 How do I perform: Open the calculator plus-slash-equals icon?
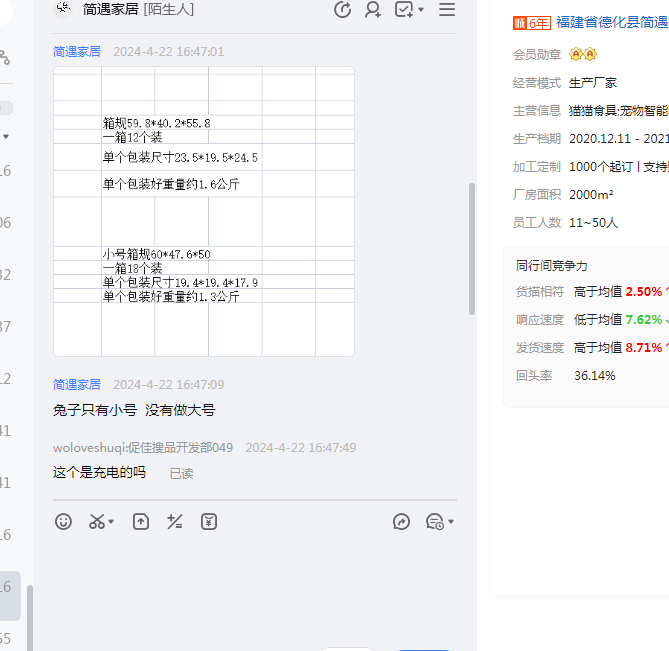(x=175, y=521)
